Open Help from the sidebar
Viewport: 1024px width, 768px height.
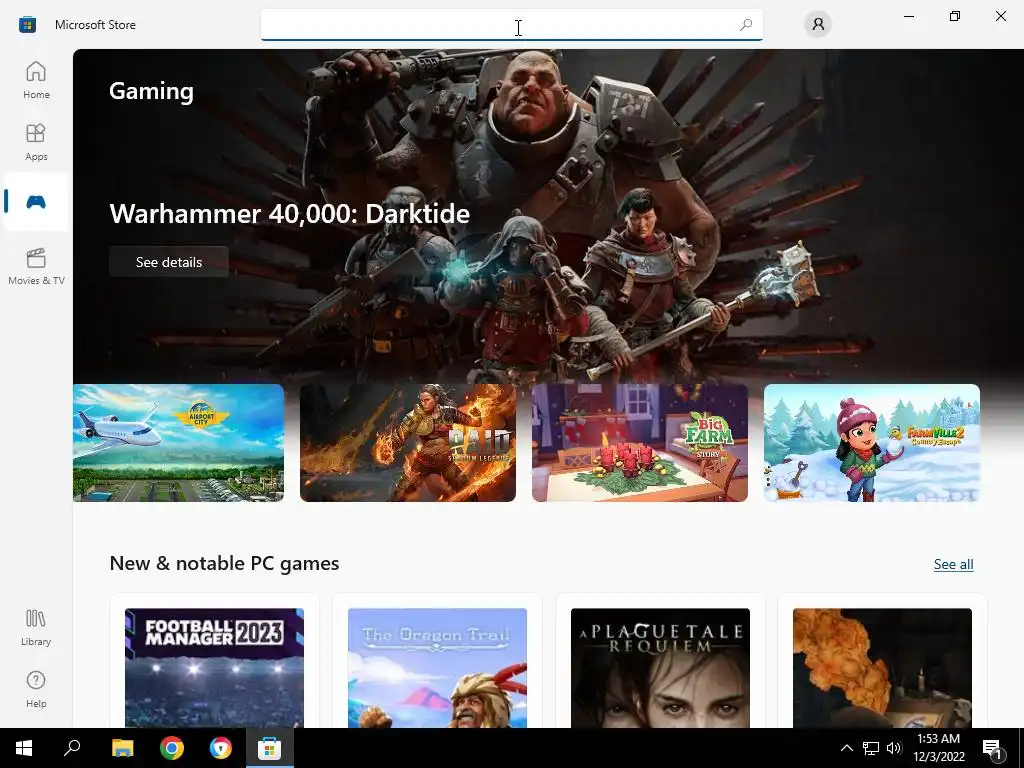(x=36, y=689)
